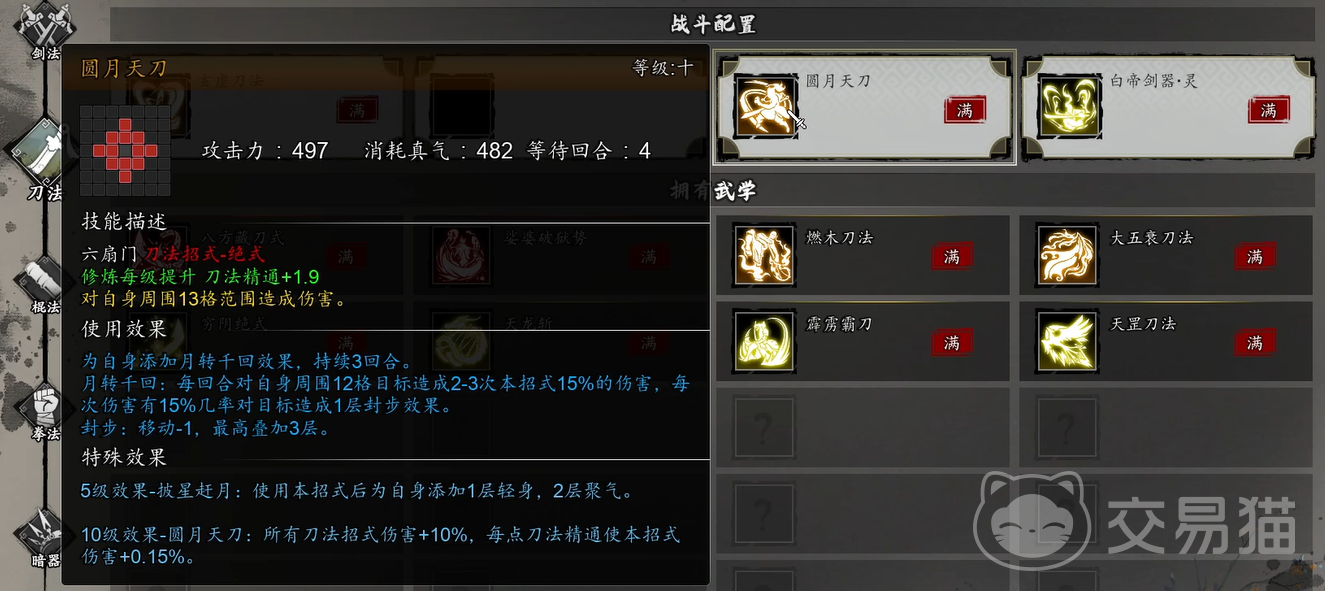Click the 满 badge on 白帝剑器·灵 slot

click(x=1269, y=110)
